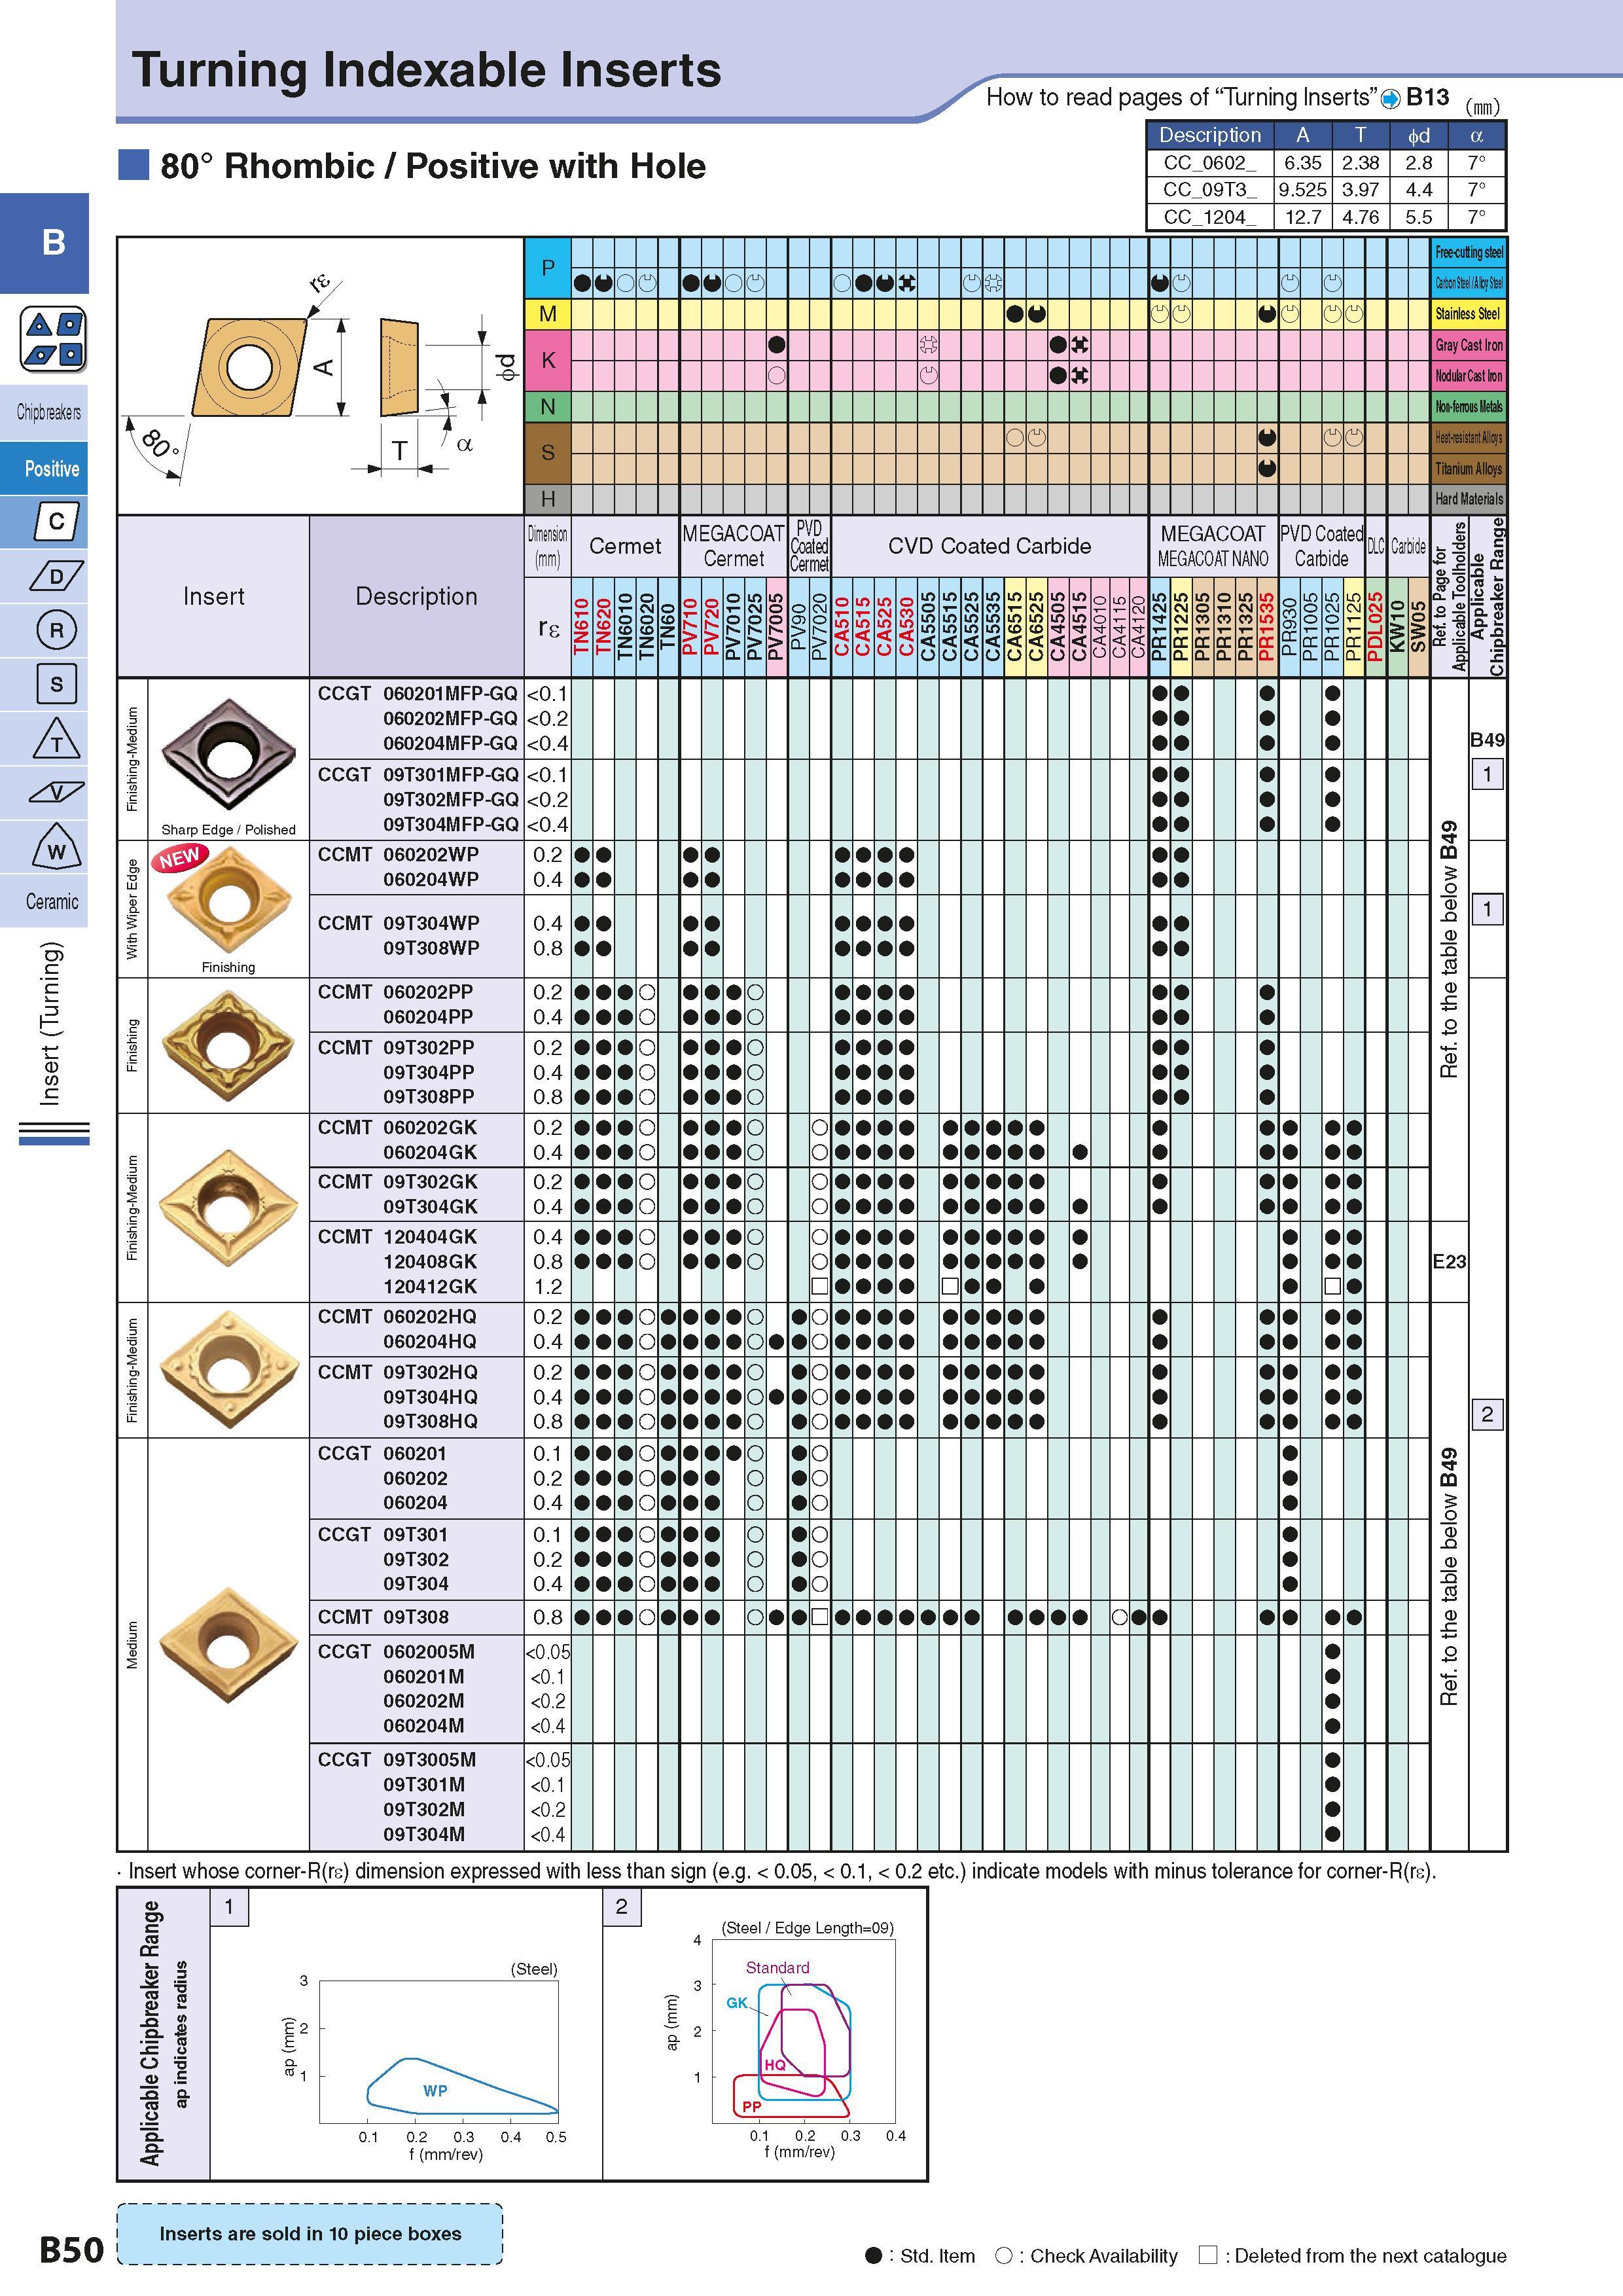Click the PR1535 grade column header
Viewport: 1623px width, 2296px height.
point(1267,626)
